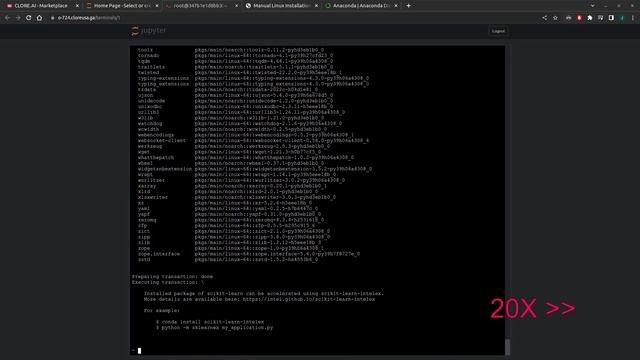Click the 'Executing transaction' line

[x=168, y=282]
